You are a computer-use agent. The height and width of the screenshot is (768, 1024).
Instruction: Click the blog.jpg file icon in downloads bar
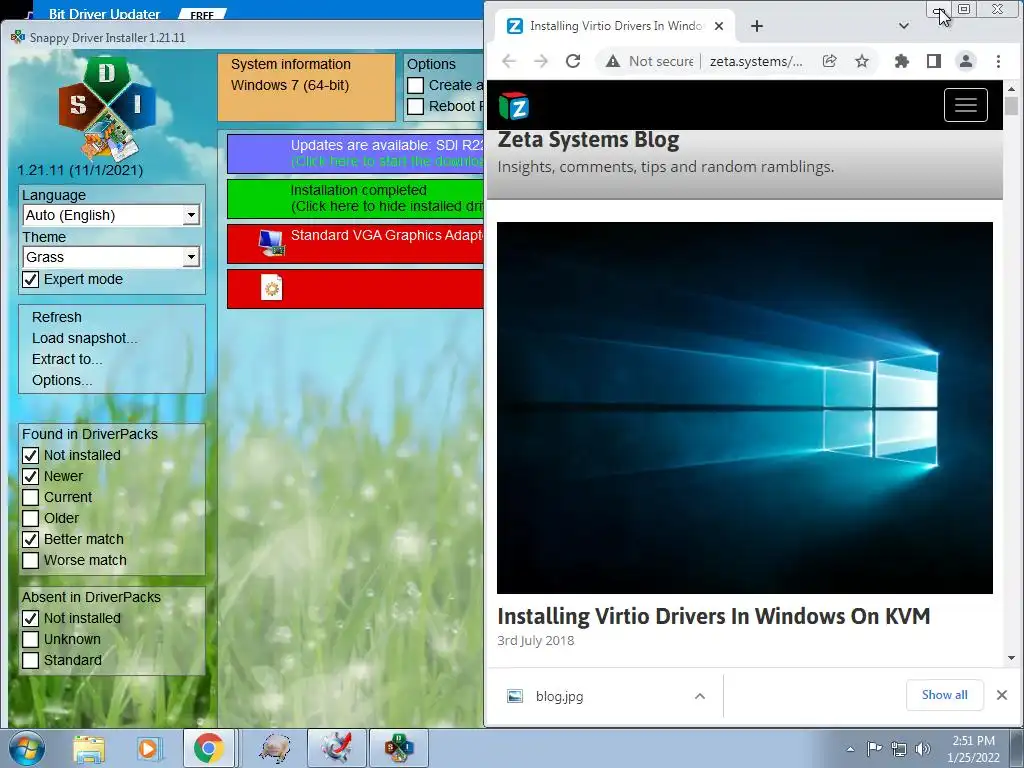pos(515,696)
